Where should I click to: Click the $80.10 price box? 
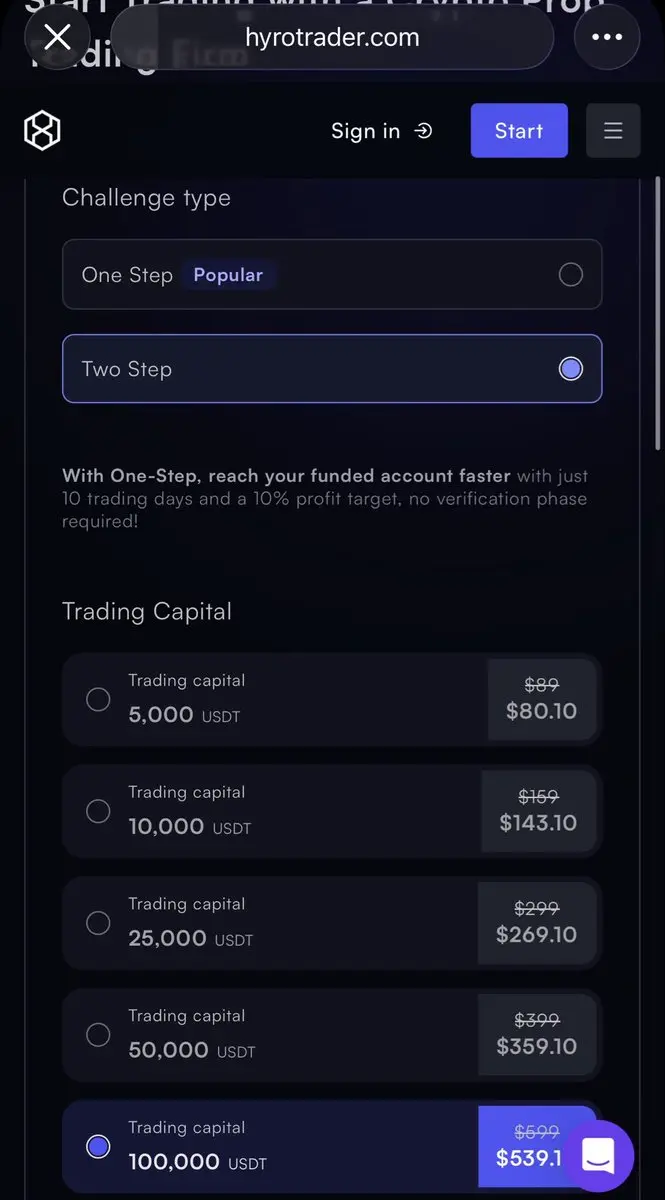(x=541, y=699)
